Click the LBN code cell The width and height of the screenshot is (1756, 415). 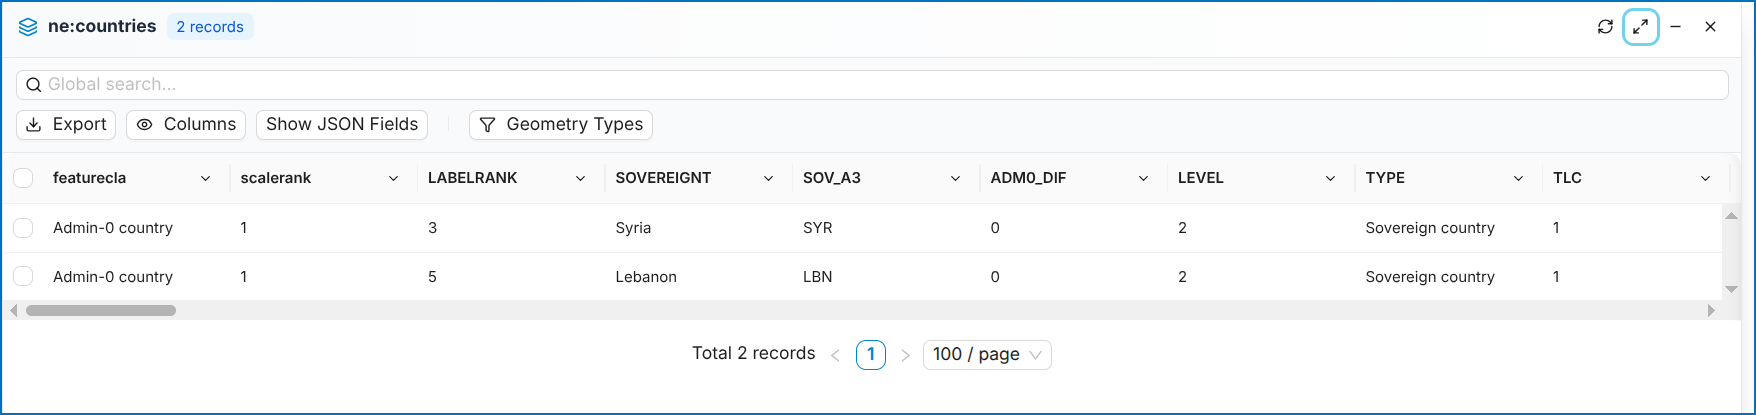(817, 277)
